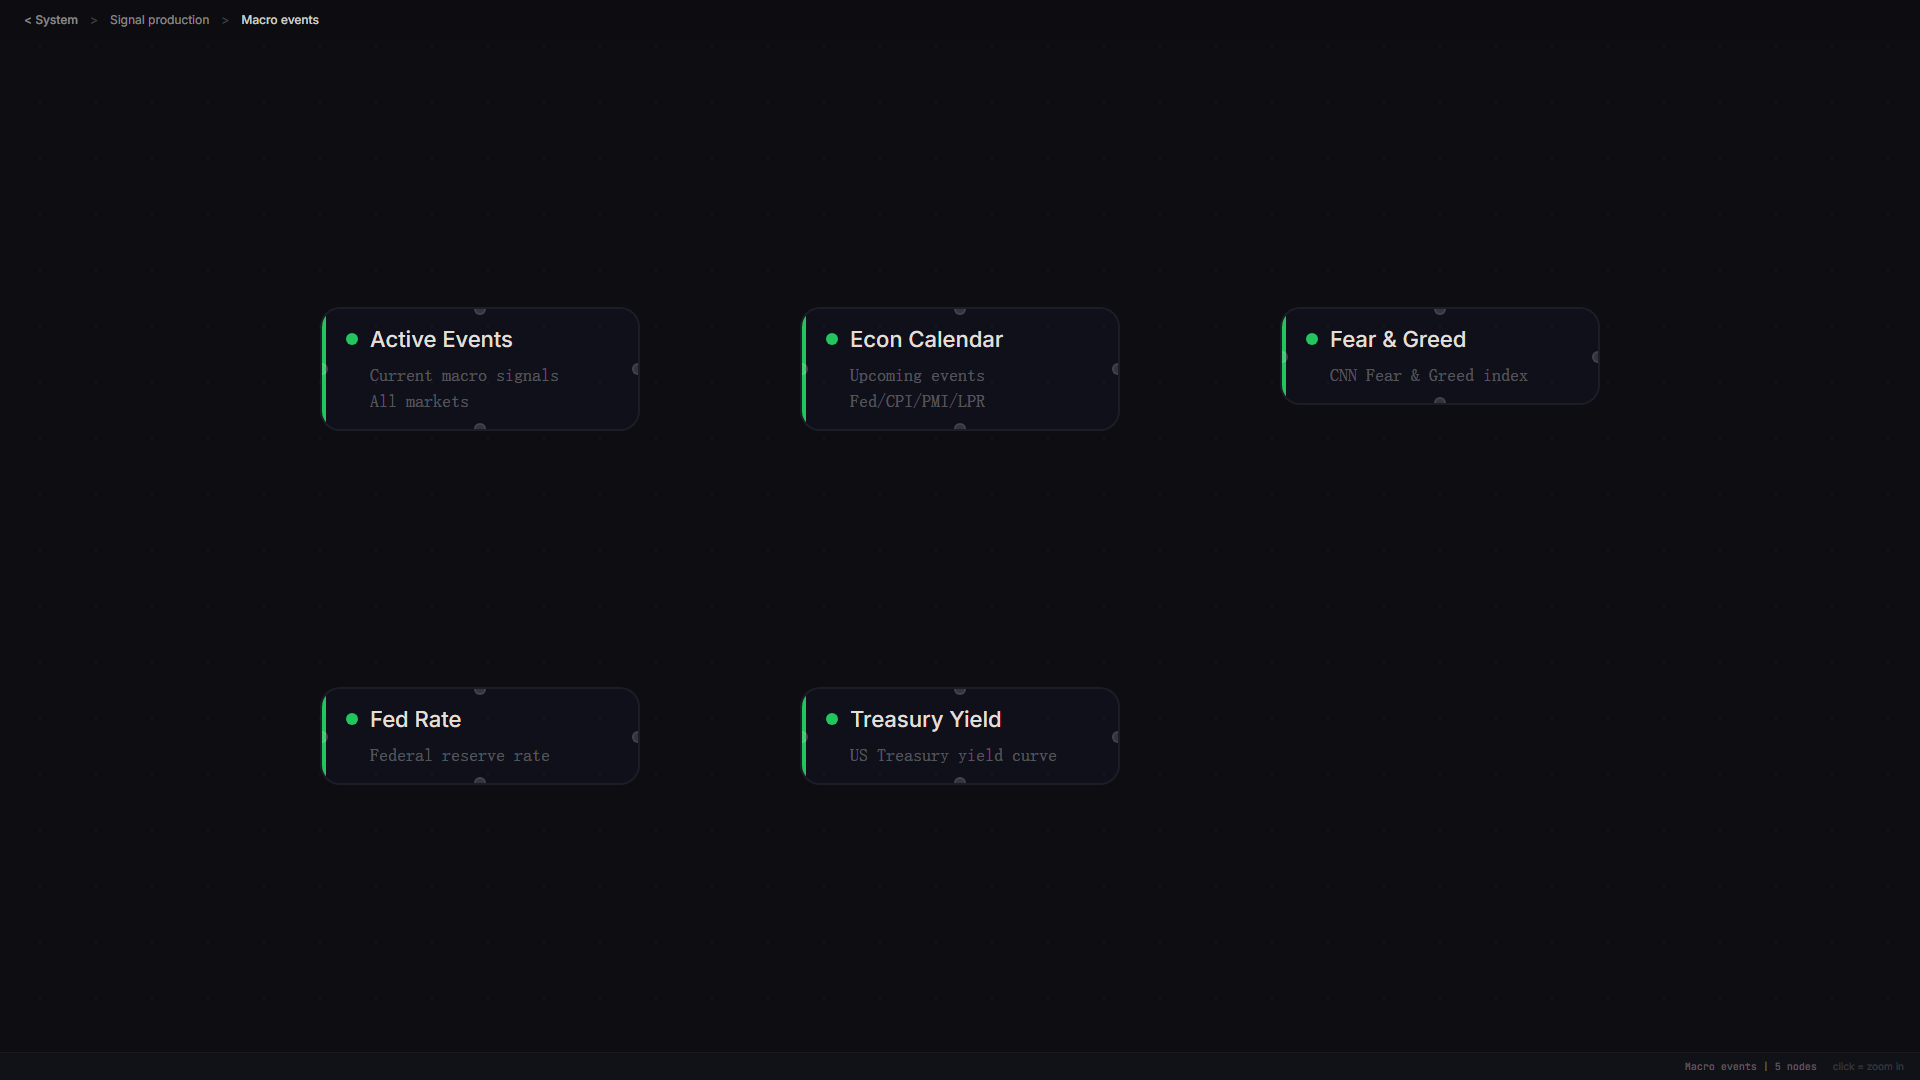The image size is (1920, 1080).
Task: Click the green status dot on Treasury Yield
Action: (832, 719)
